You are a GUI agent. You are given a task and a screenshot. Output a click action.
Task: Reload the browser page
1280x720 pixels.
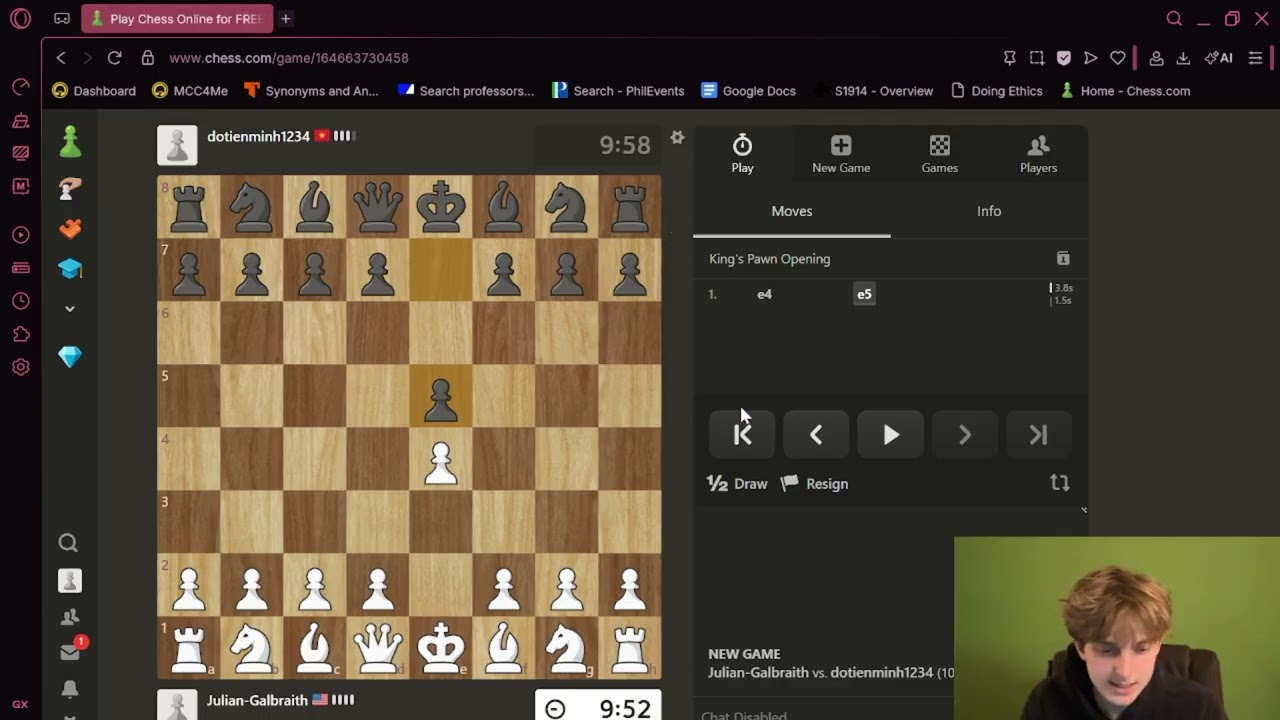click(x=114, y=58)
